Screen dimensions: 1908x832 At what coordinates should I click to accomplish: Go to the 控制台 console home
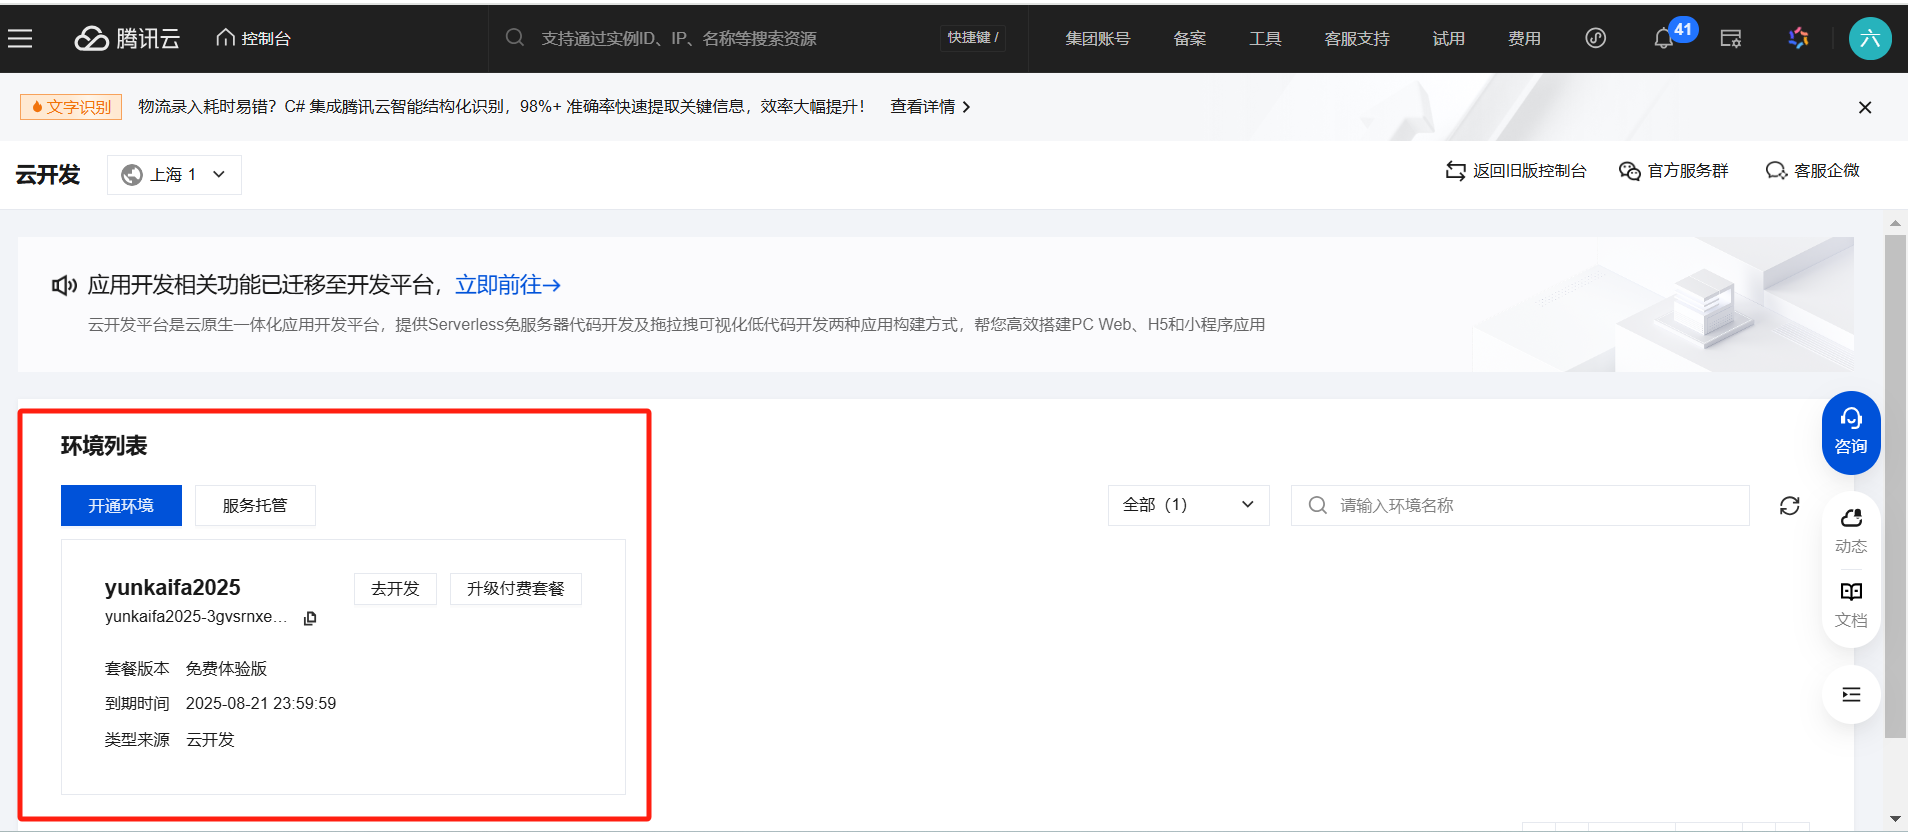coord(253,38)
